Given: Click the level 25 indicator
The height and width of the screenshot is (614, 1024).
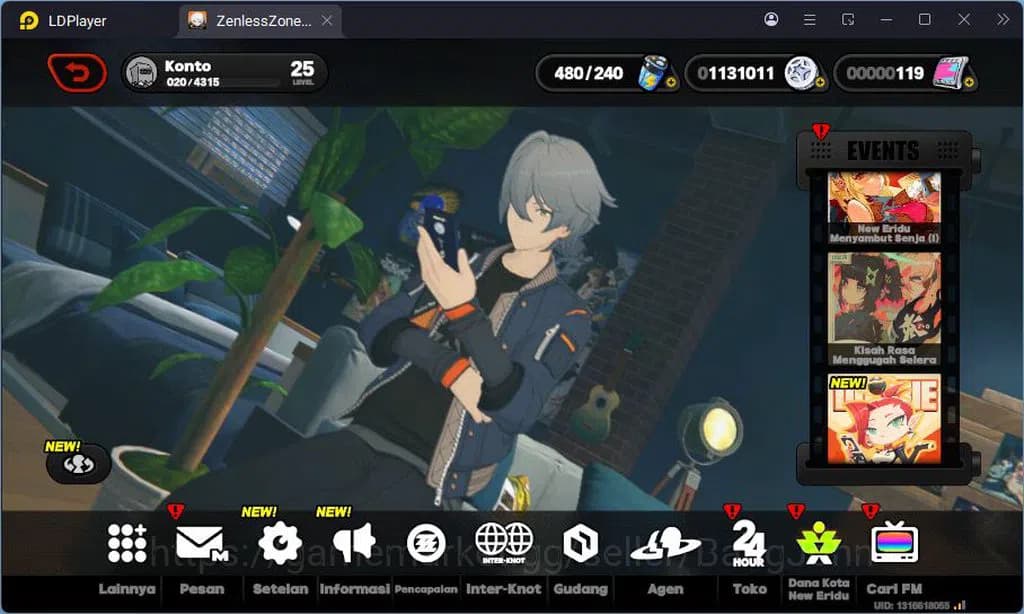Looking at the screenshot, I should tap(302, 71).
